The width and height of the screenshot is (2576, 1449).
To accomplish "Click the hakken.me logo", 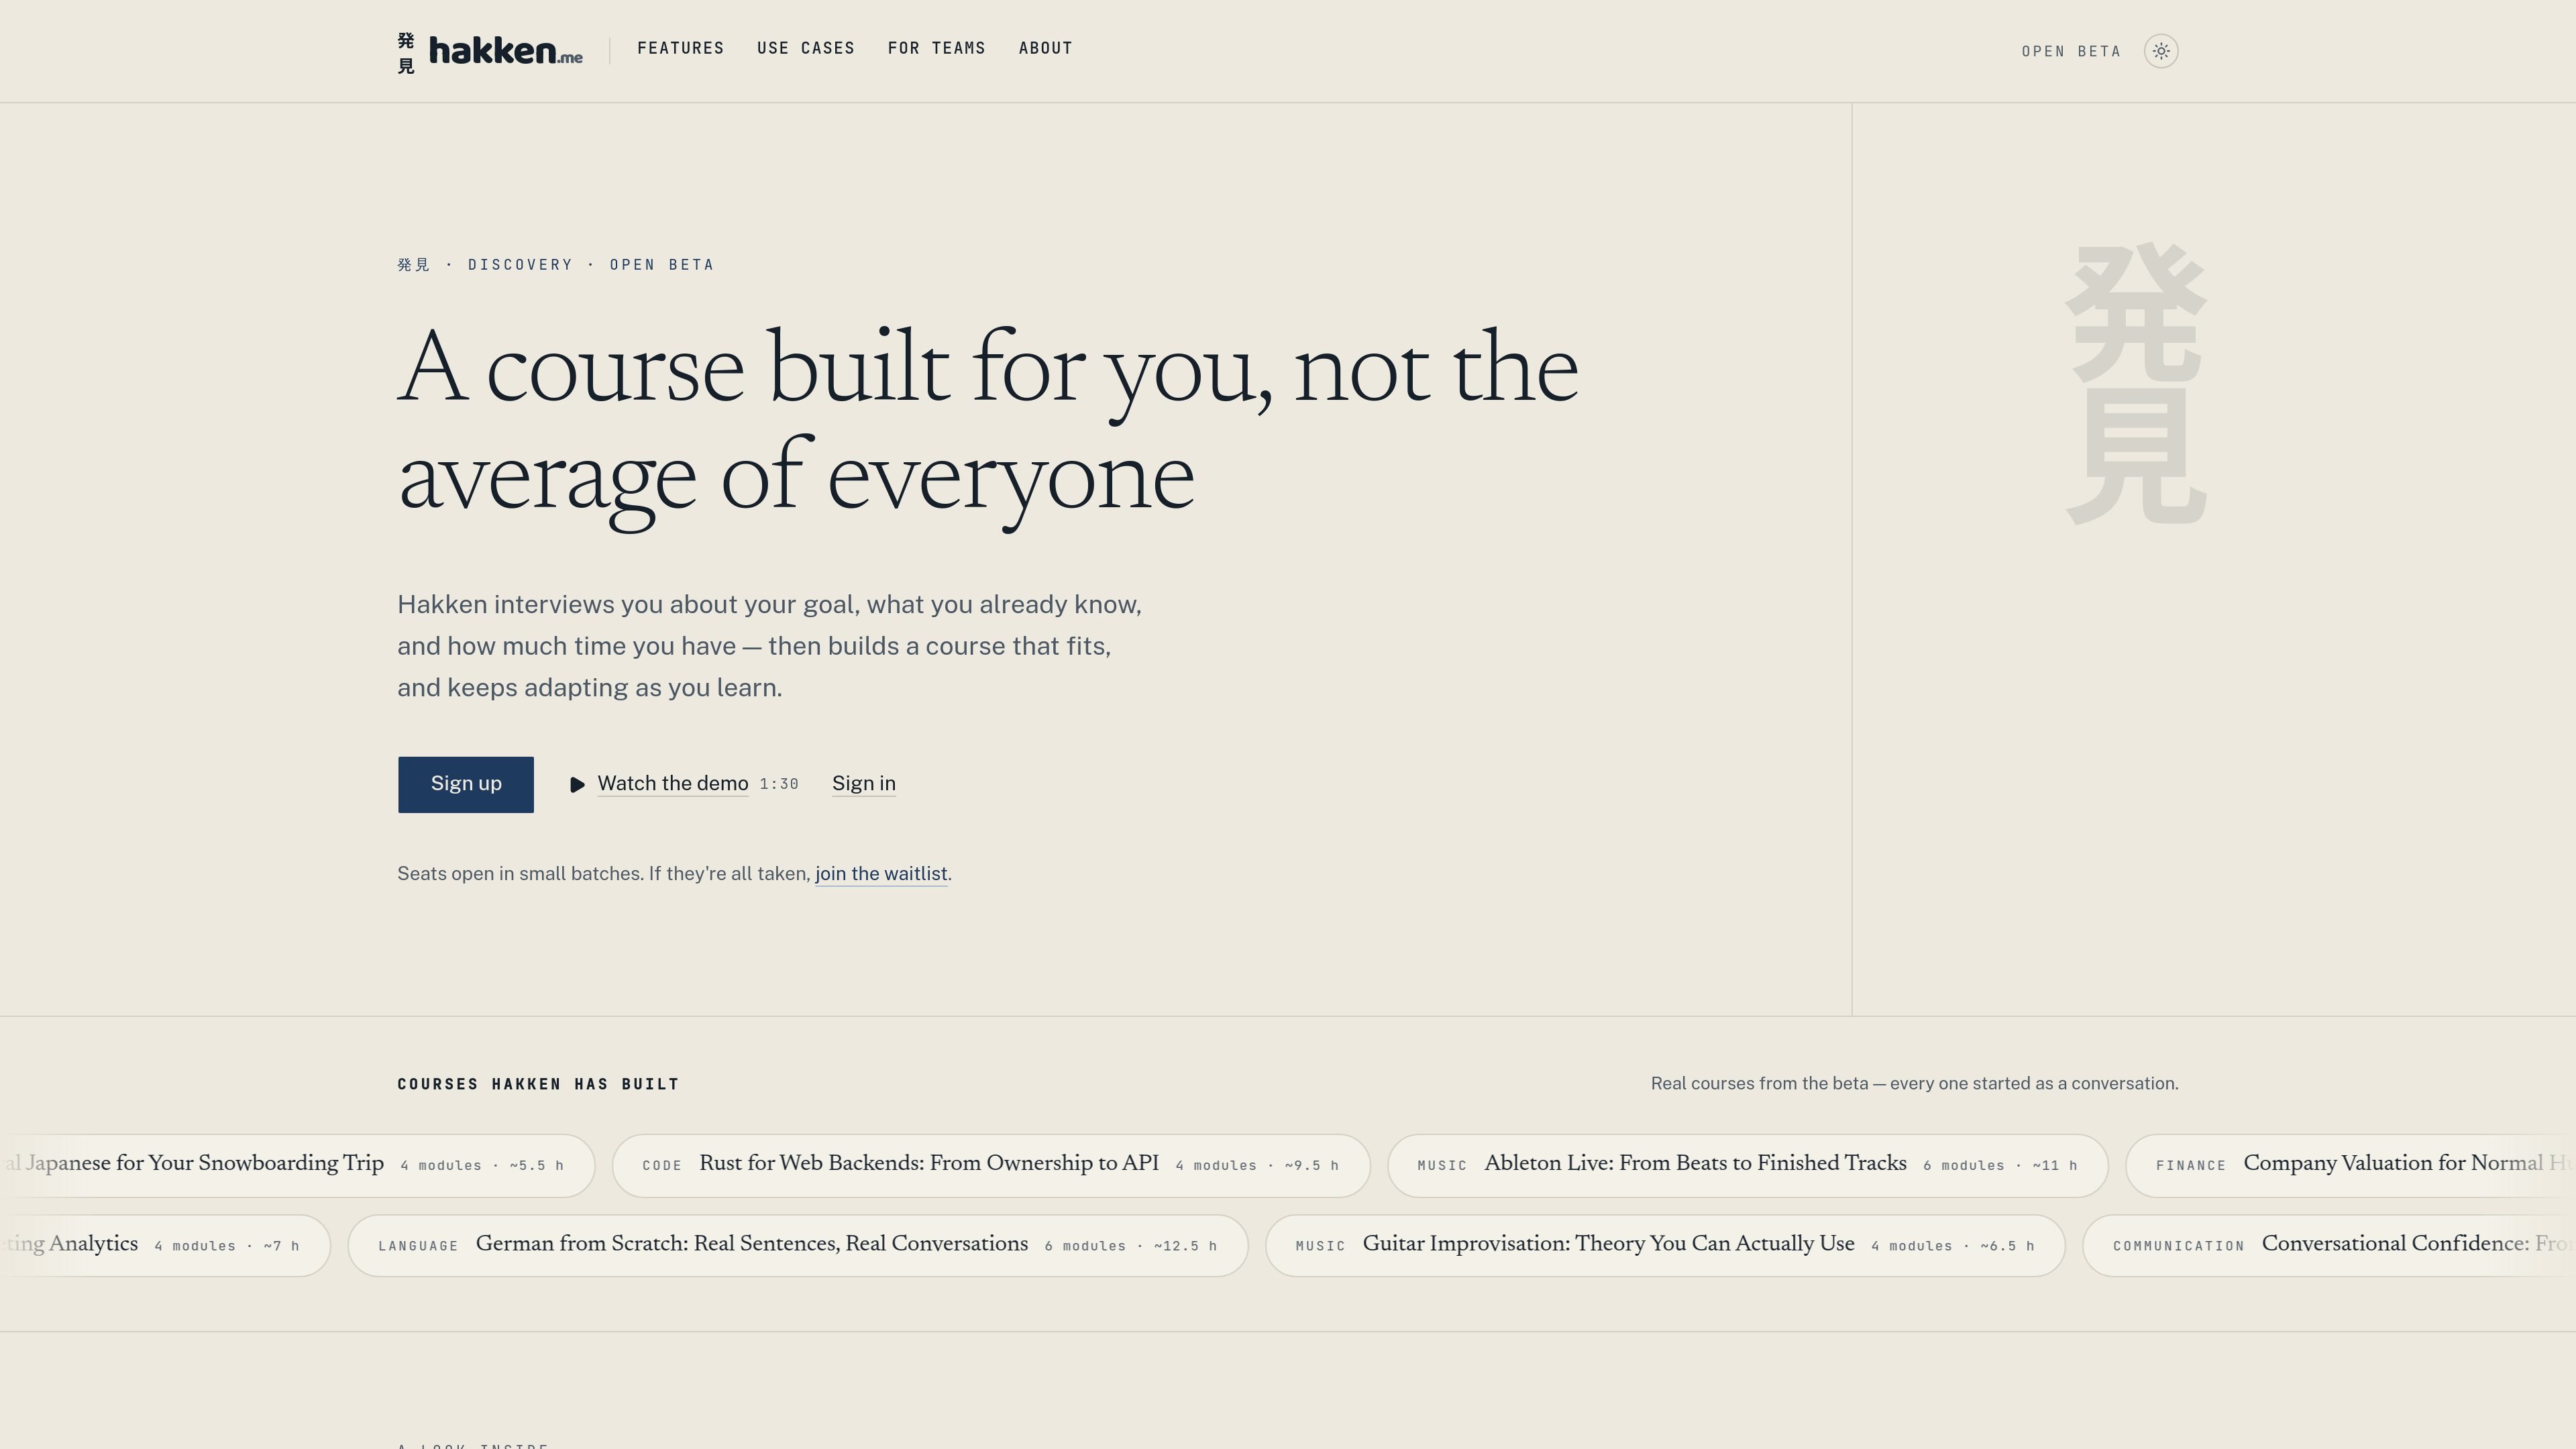I will (x=490, y=51).
